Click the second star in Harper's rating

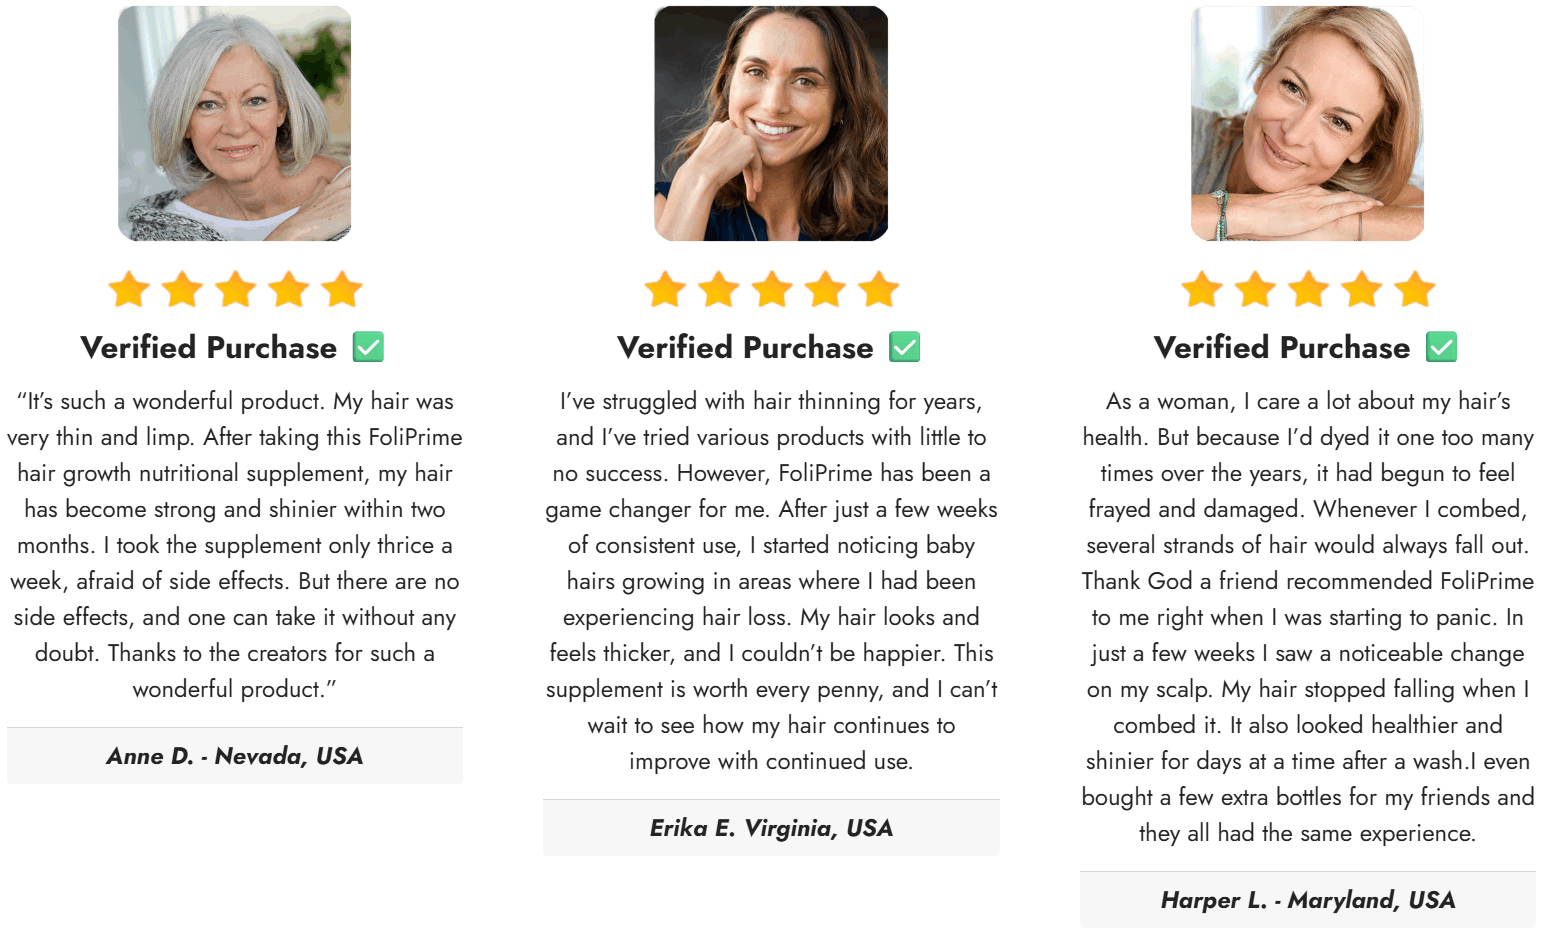coord(1256,290)
